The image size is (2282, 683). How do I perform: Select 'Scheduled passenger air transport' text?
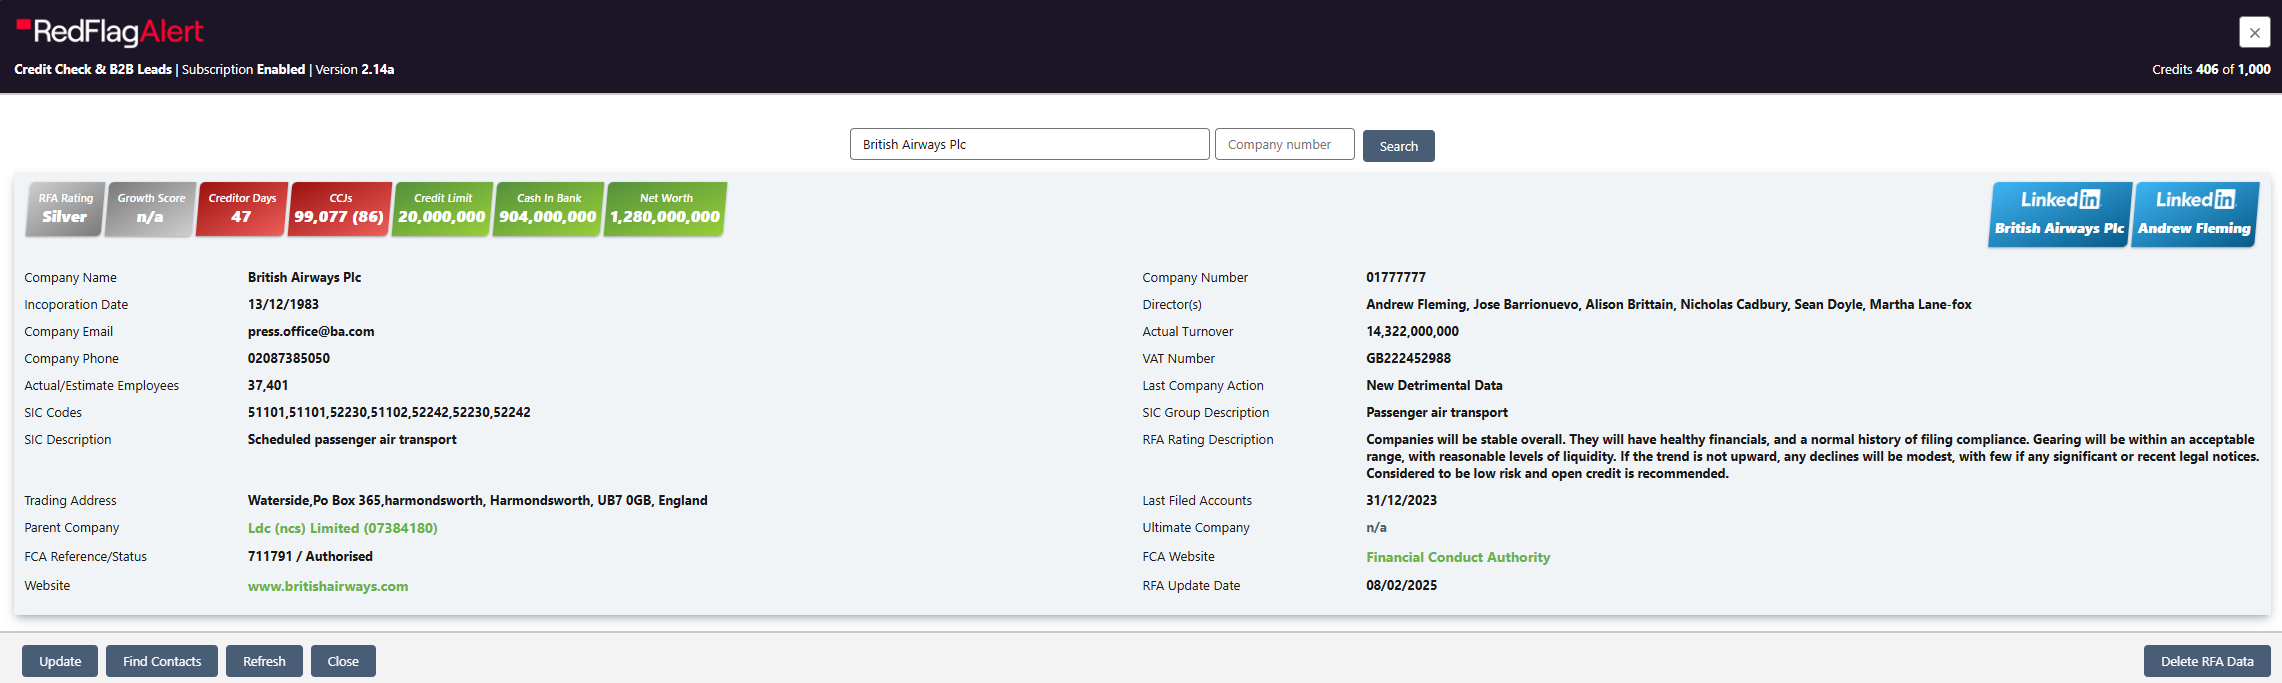point(352,439)
